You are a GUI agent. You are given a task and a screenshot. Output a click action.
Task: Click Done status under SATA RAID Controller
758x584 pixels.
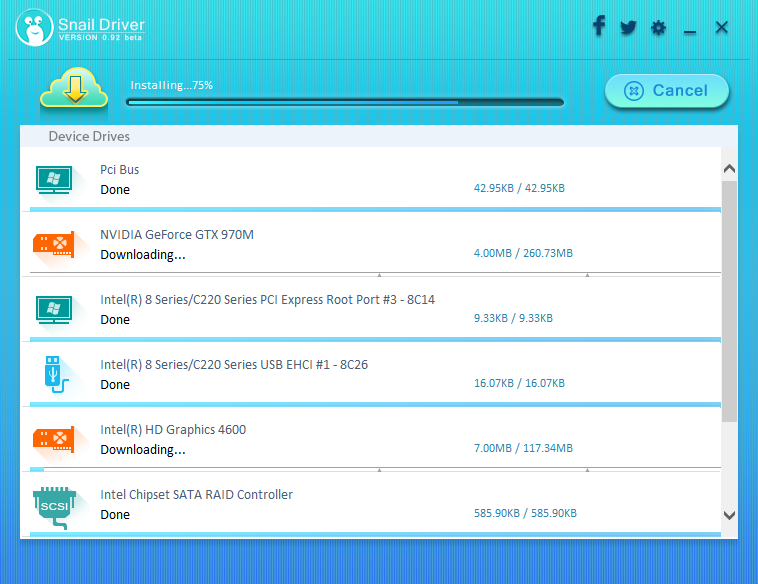coord(115,515)
